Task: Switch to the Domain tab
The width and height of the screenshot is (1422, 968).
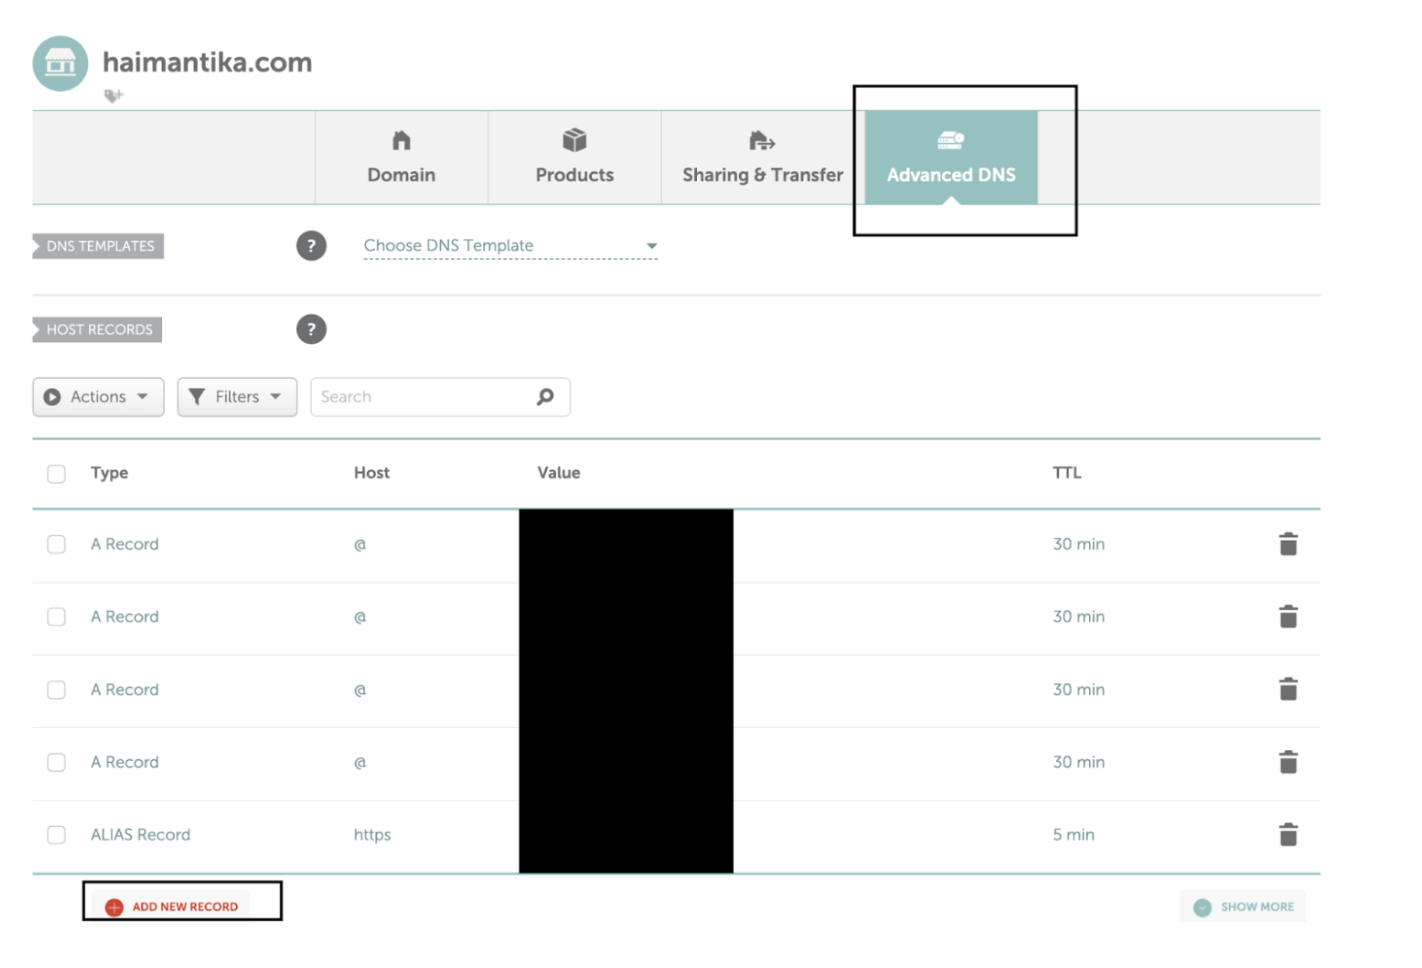Action: pos(401,158)
